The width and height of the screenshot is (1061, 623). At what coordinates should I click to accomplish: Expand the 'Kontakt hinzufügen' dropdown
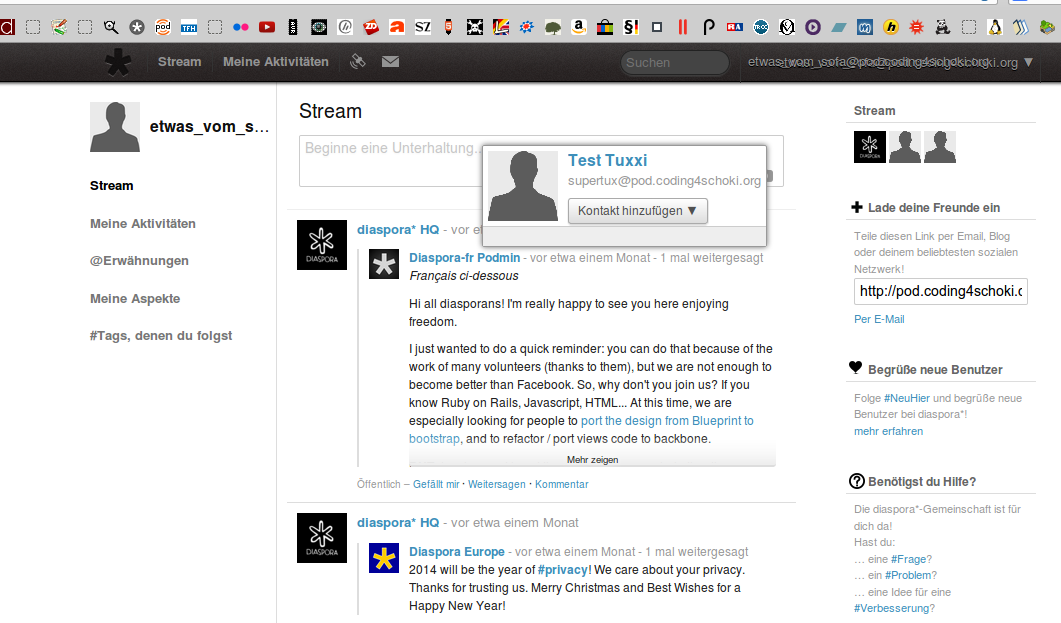pos(638,211)
